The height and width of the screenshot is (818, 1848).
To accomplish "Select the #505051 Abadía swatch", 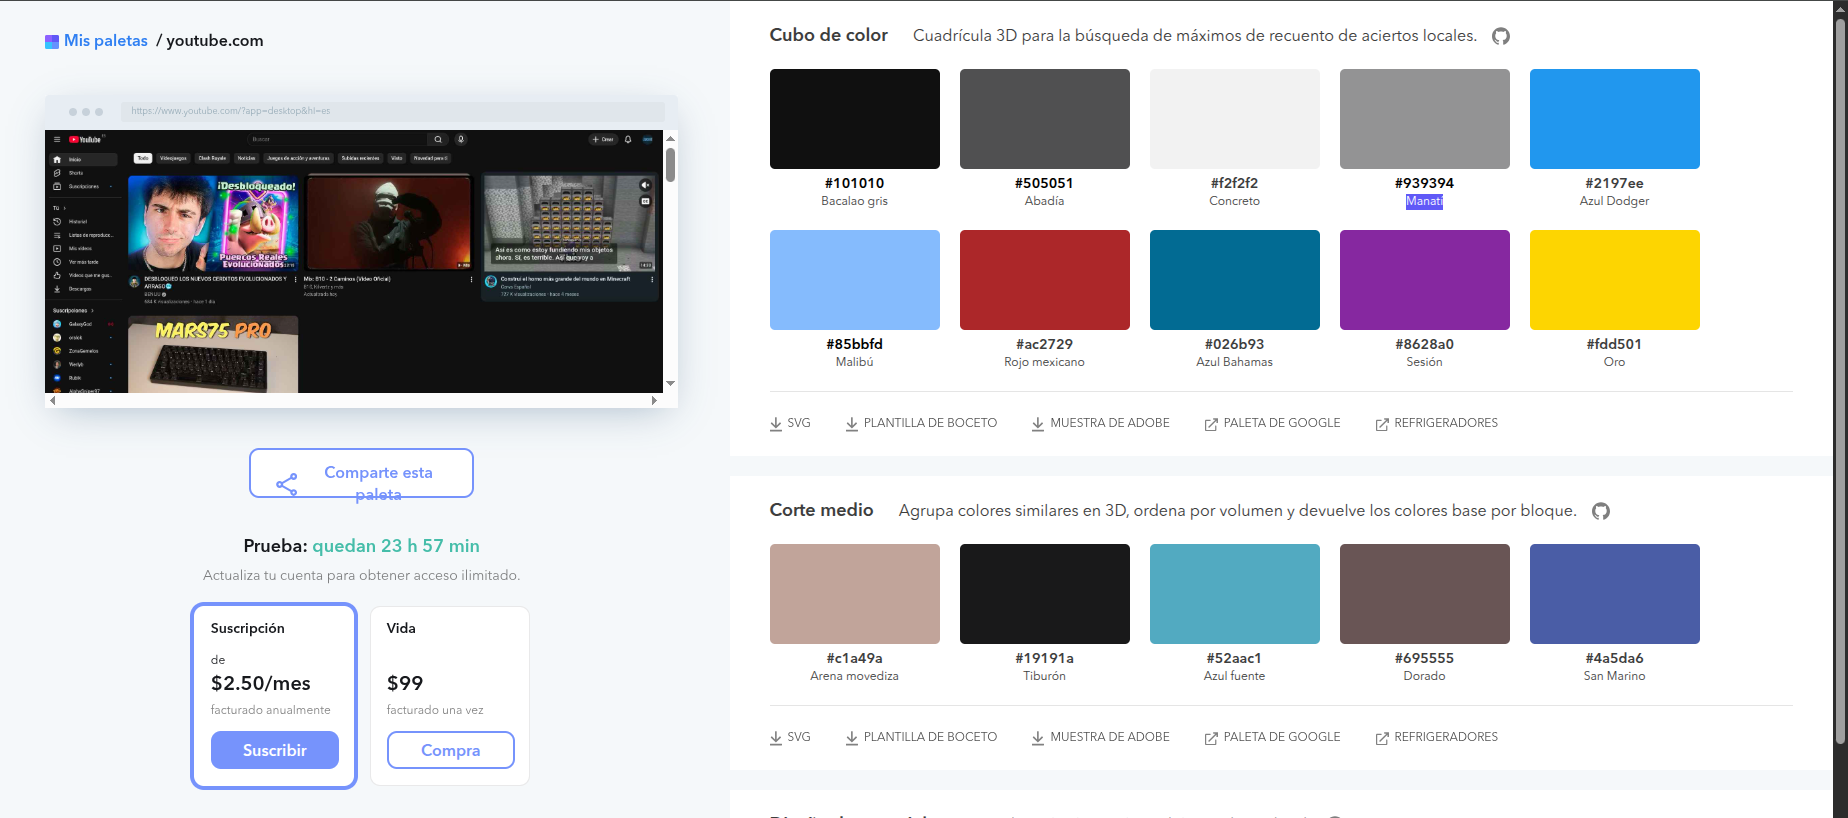I will click(x=1045, y=119).
